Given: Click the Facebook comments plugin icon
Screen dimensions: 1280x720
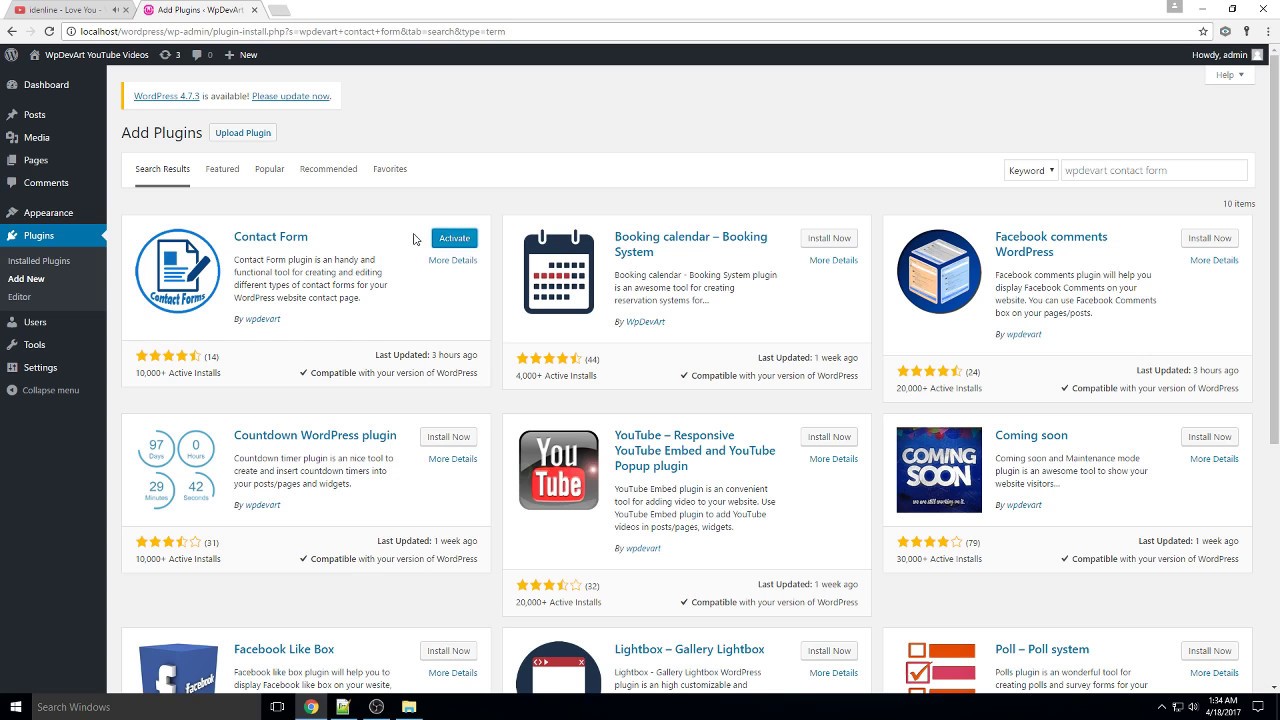Looking at the screenshot, I should tap(939, 271).
